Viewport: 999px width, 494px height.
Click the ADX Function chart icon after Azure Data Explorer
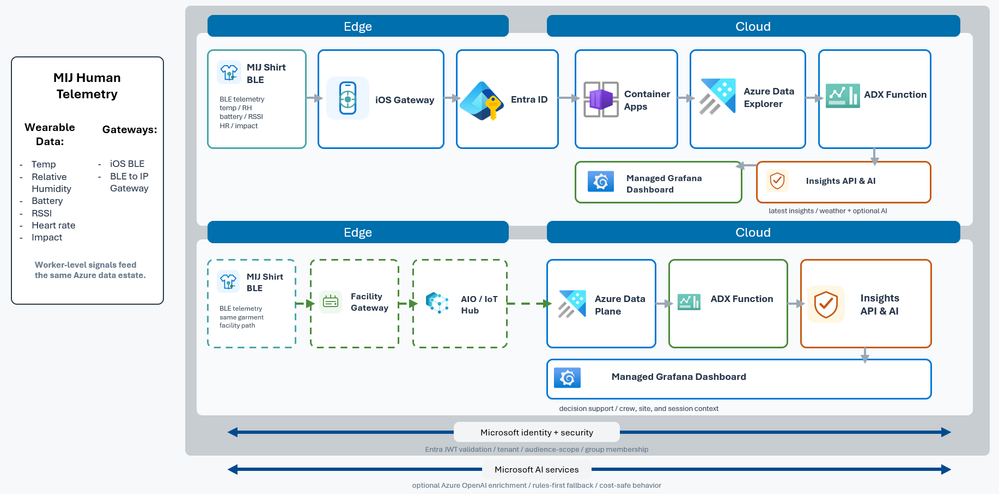tap(842, 96)
